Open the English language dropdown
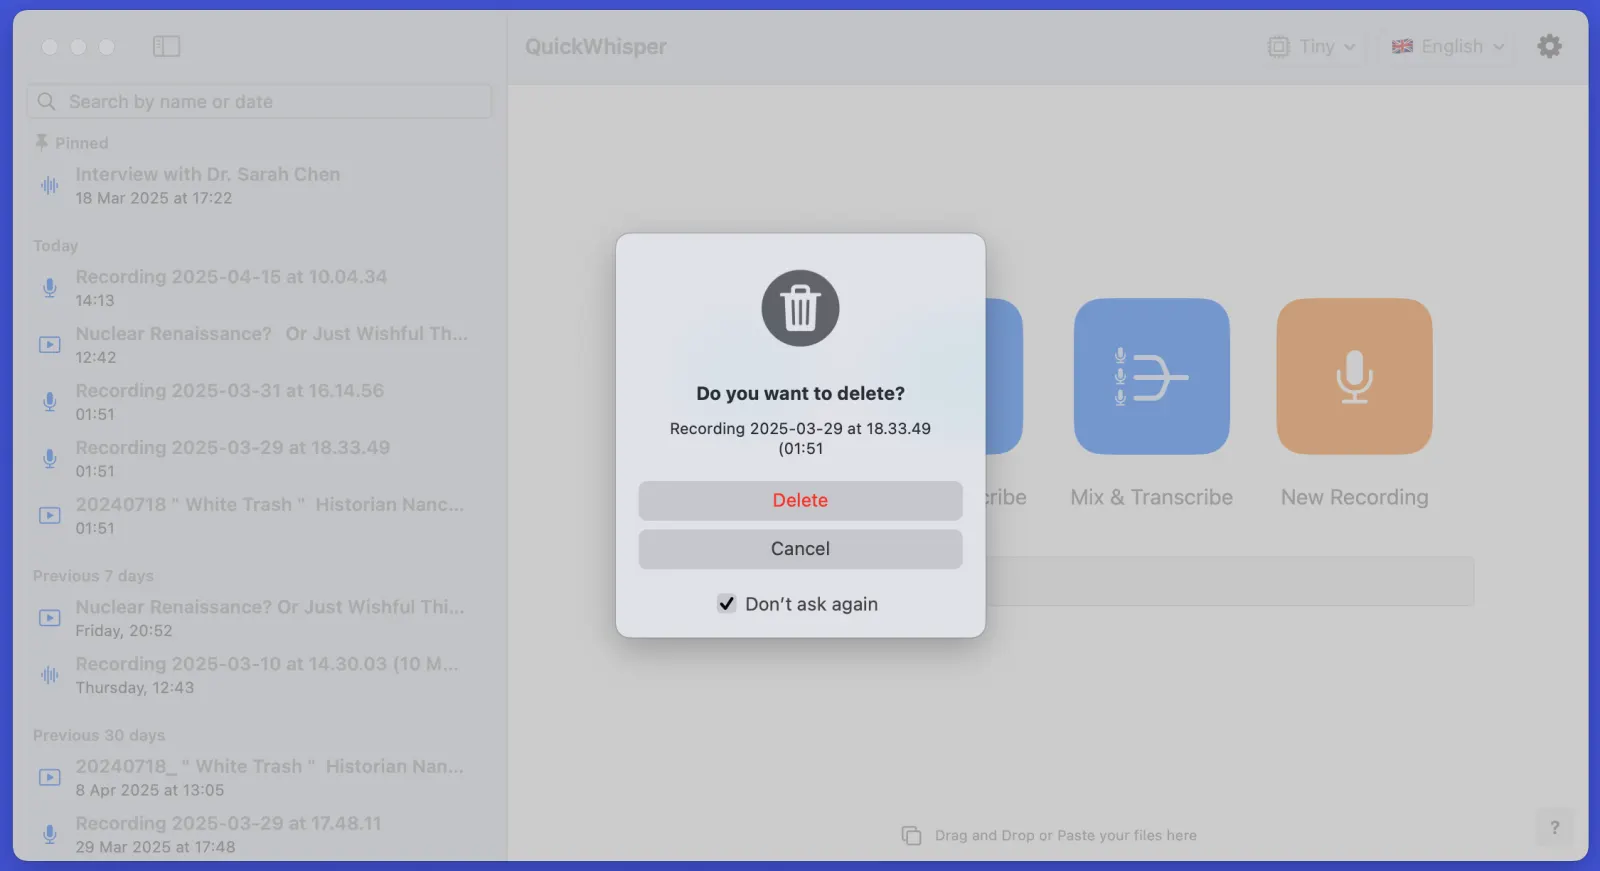Screen dimensions: 1600x871 1448,46
